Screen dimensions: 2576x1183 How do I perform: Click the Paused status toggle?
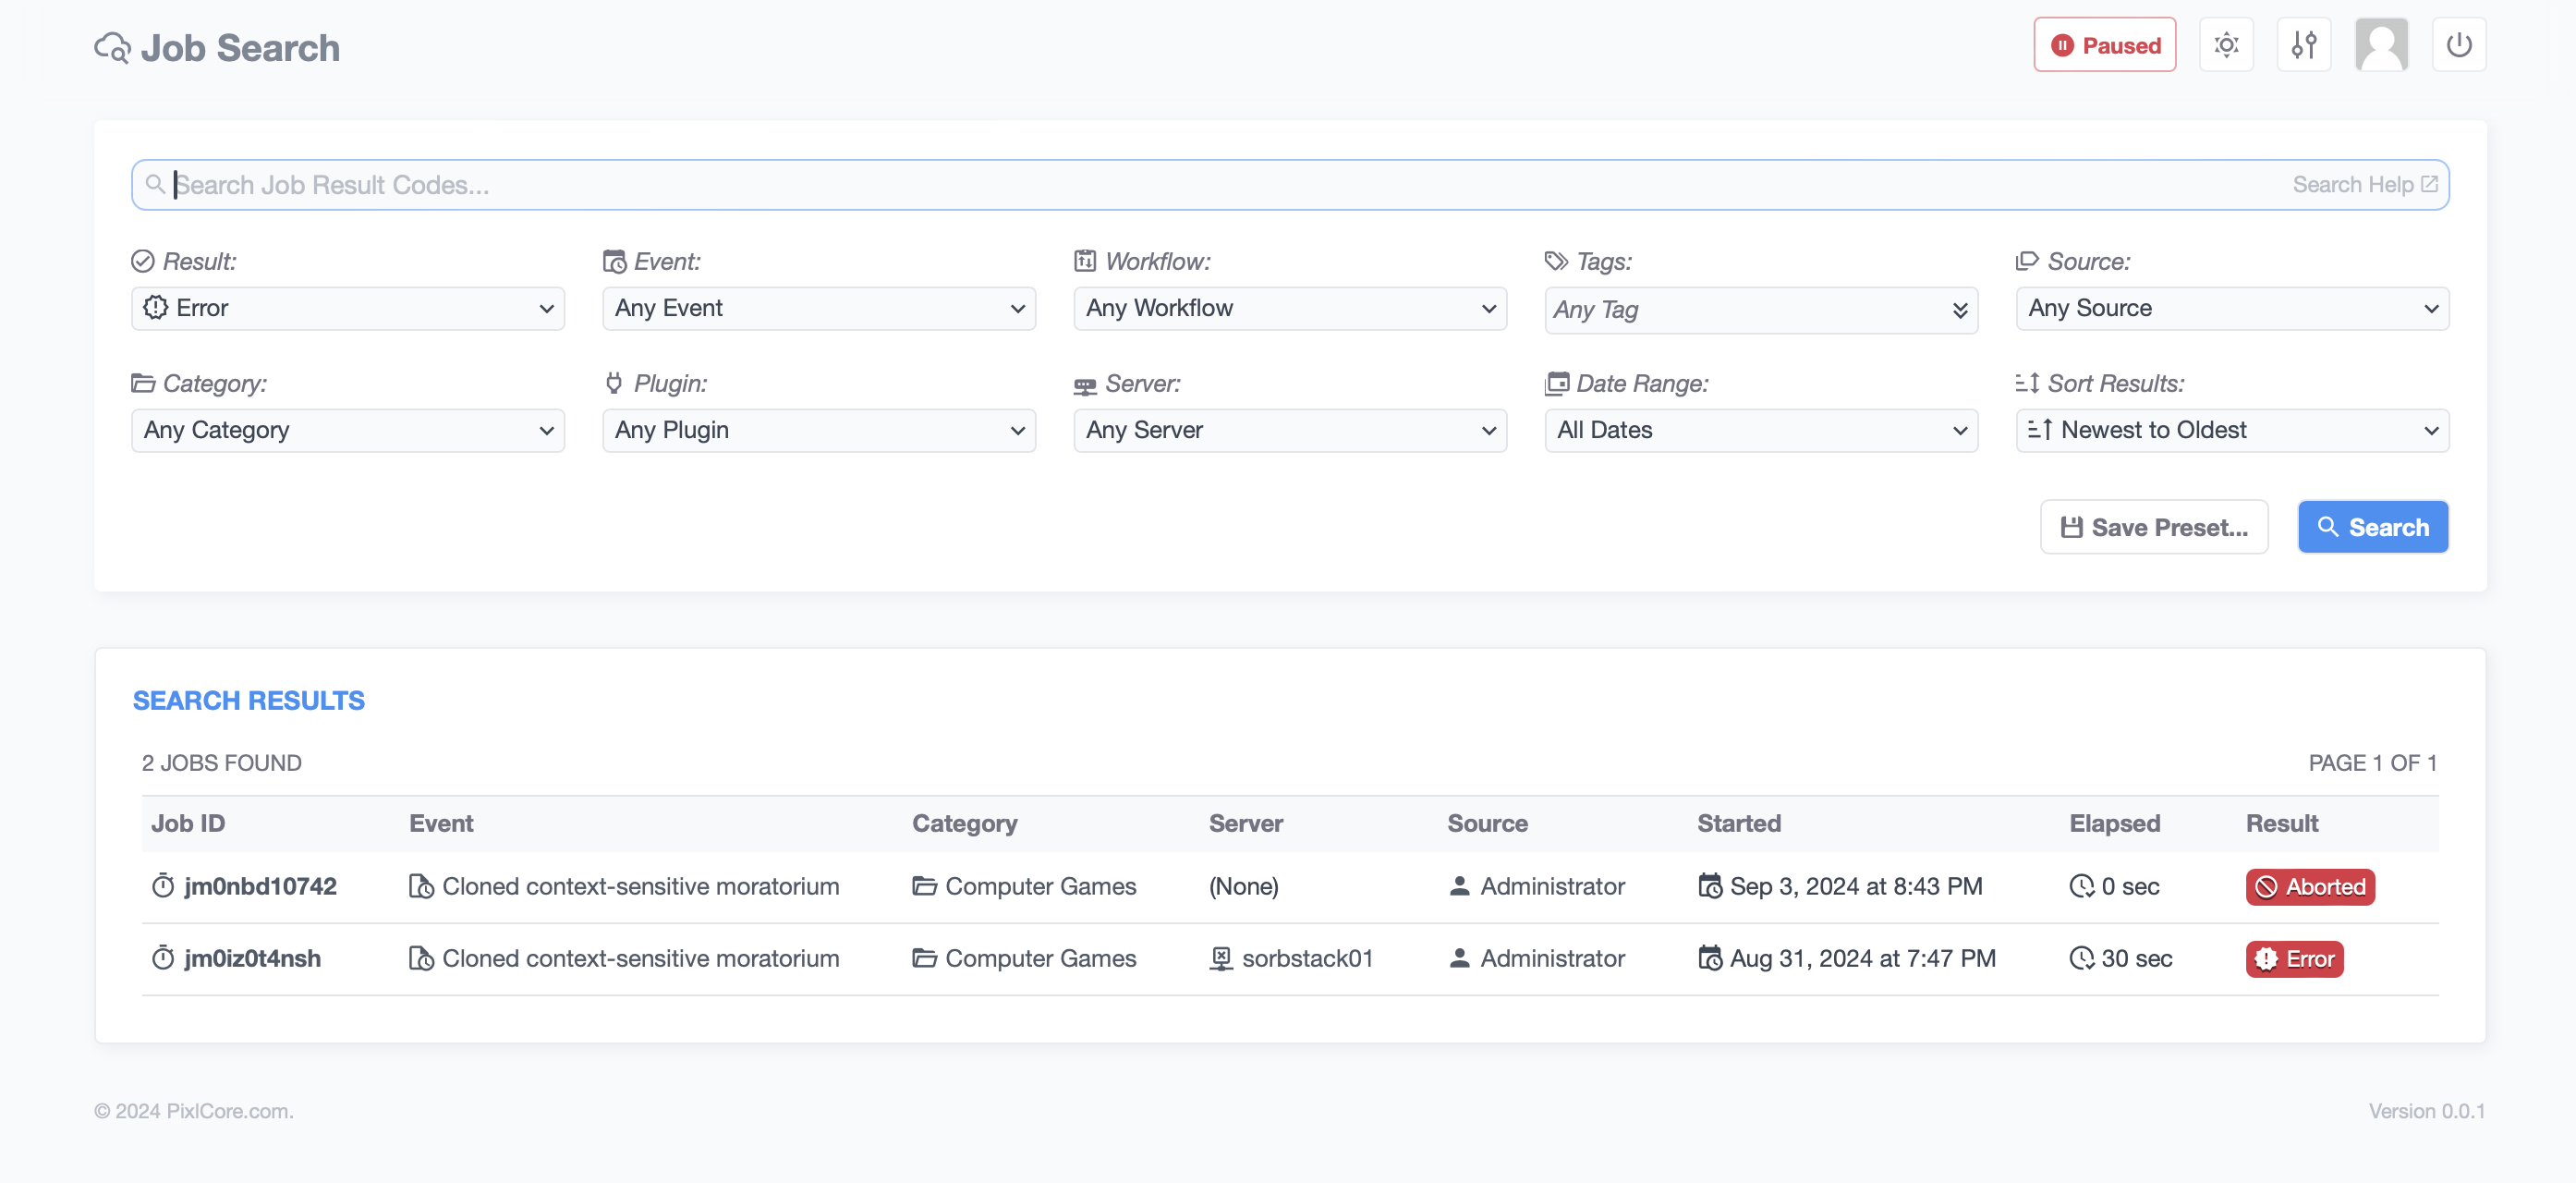tap(2104, 44)
